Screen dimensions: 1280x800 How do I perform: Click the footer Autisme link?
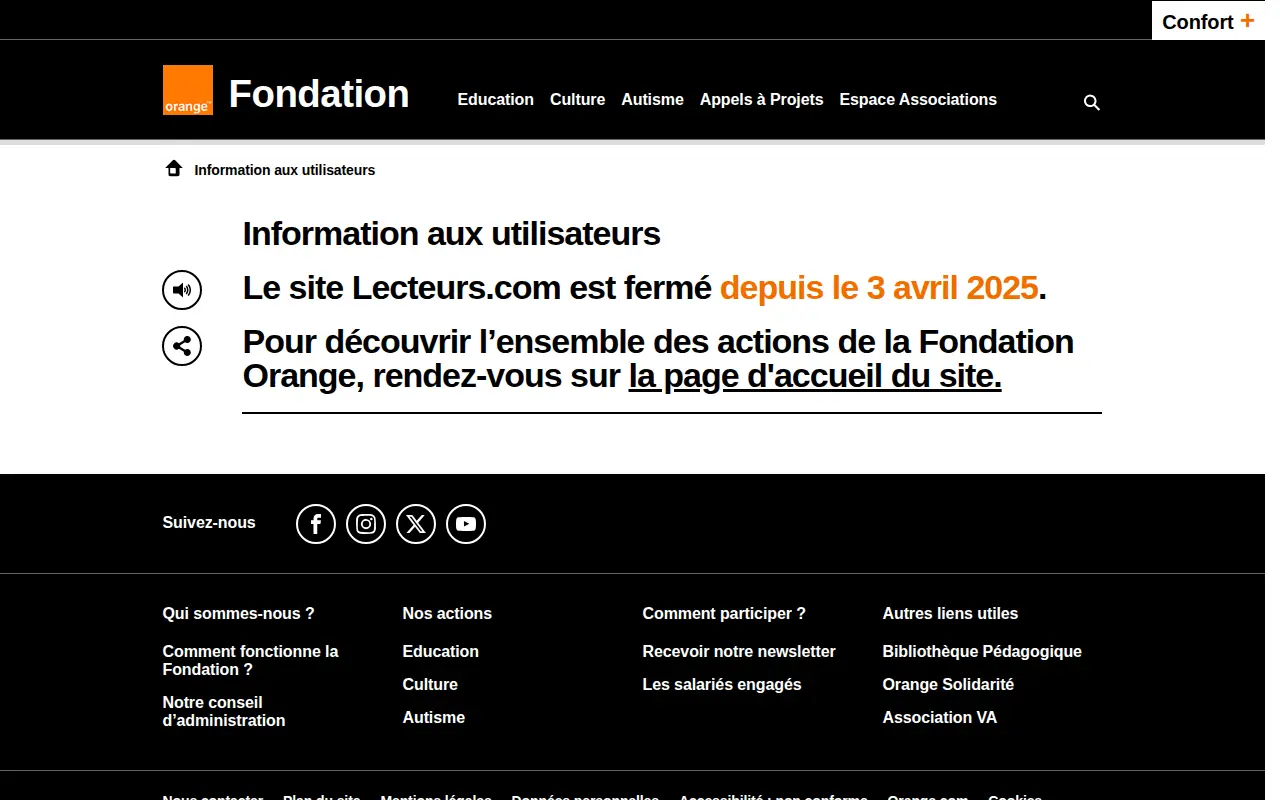pyautogui.click(x=434, y=717)
